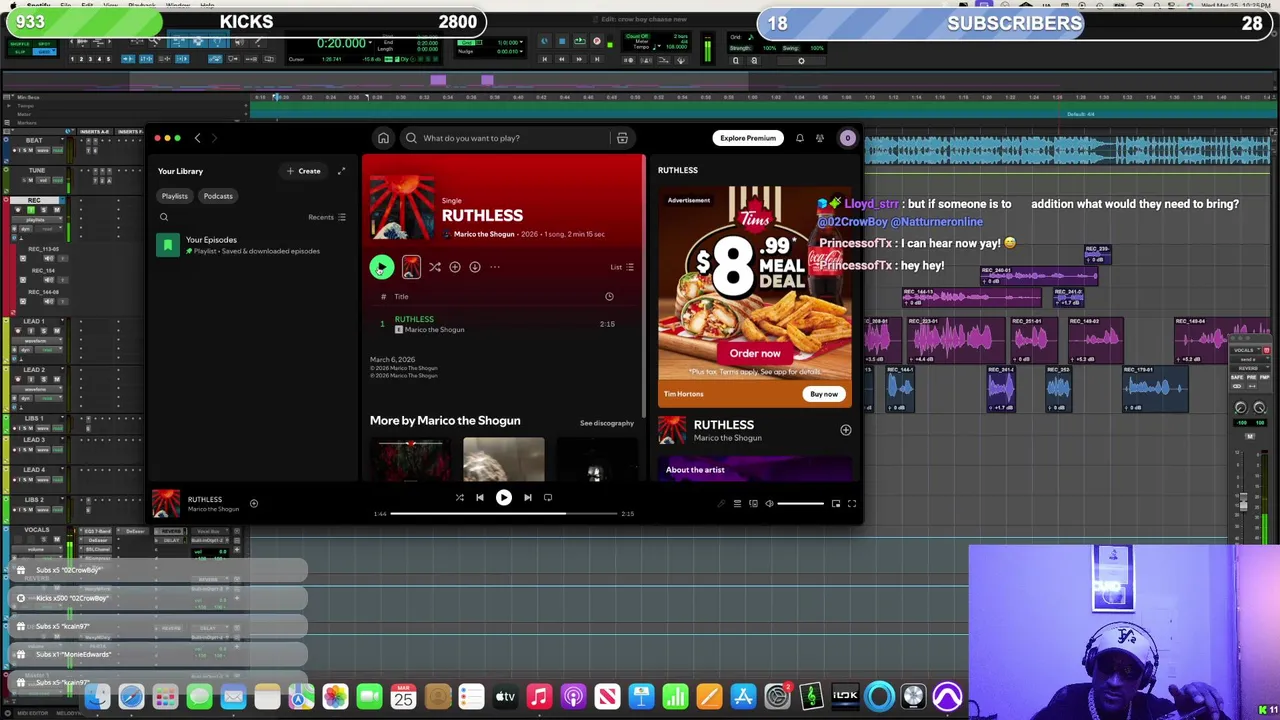Add RUTHLESS in the right now-playing panel
The image size is (1280, 720).
[845, 430]
